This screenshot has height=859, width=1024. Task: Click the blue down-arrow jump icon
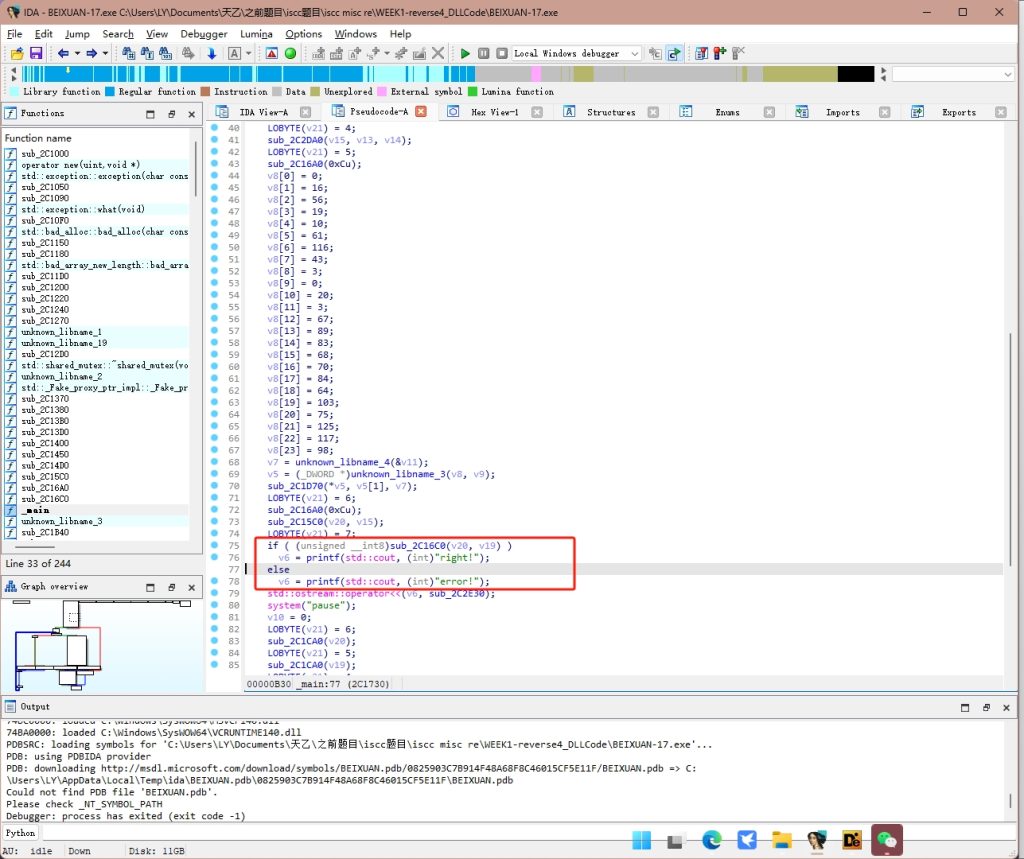[x=212, y=54]
